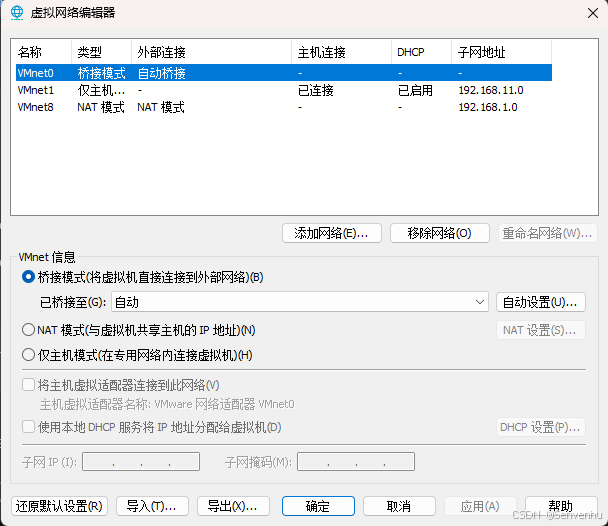The image size is (608, 526).
Task: Select the VMnet8 network row
Action: (284, 107)
